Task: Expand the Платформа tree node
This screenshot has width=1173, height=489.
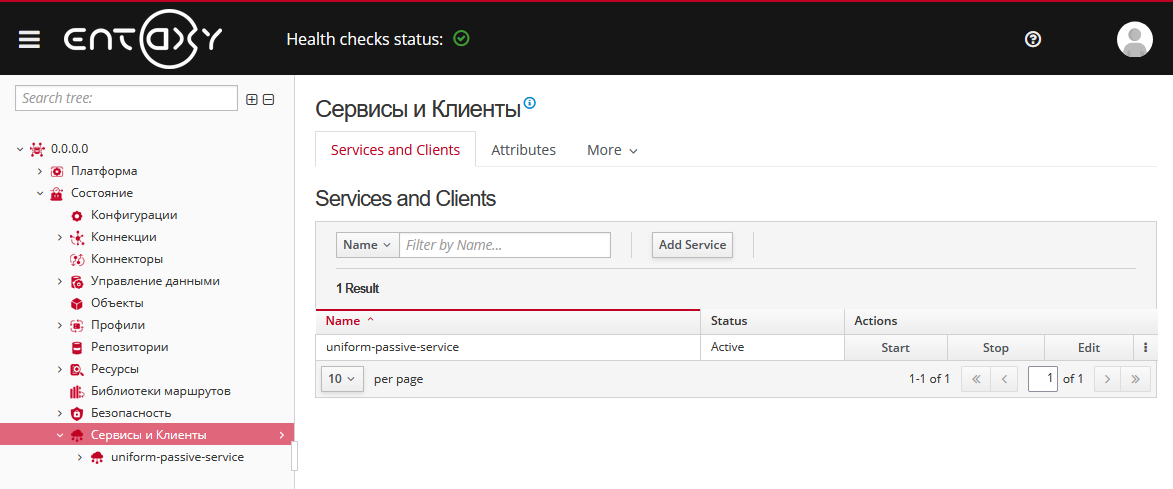Action: 40,171
